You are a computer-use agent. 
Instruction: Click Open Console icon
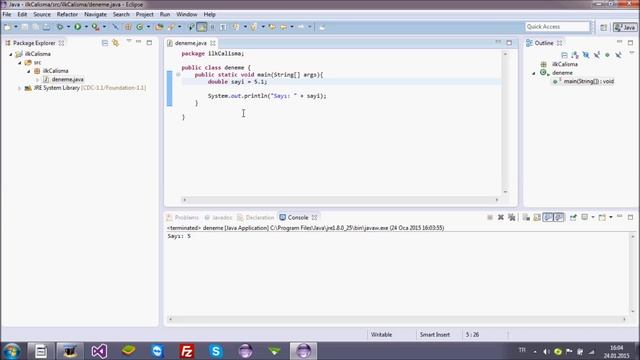point(602,218)
